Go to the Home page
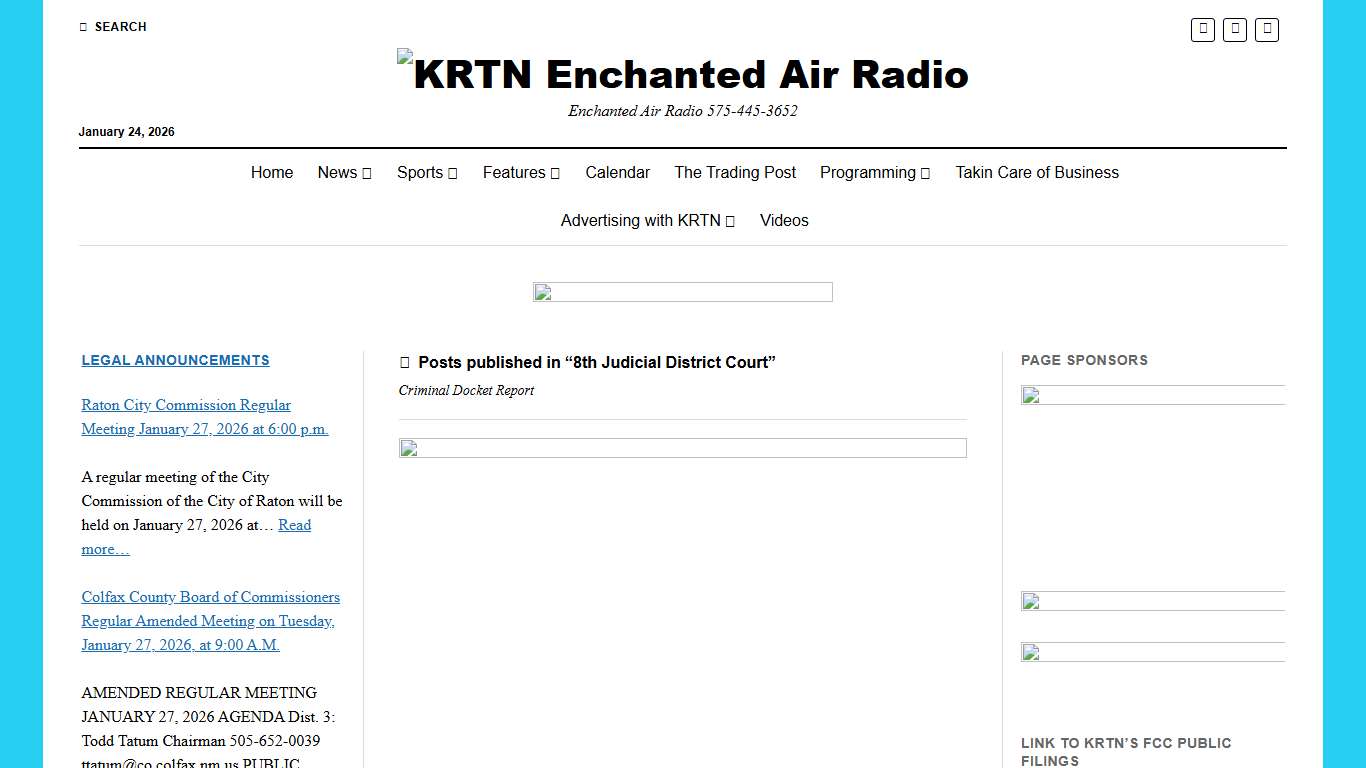This screenshot has height=768, width=1366. pos(271,172)
